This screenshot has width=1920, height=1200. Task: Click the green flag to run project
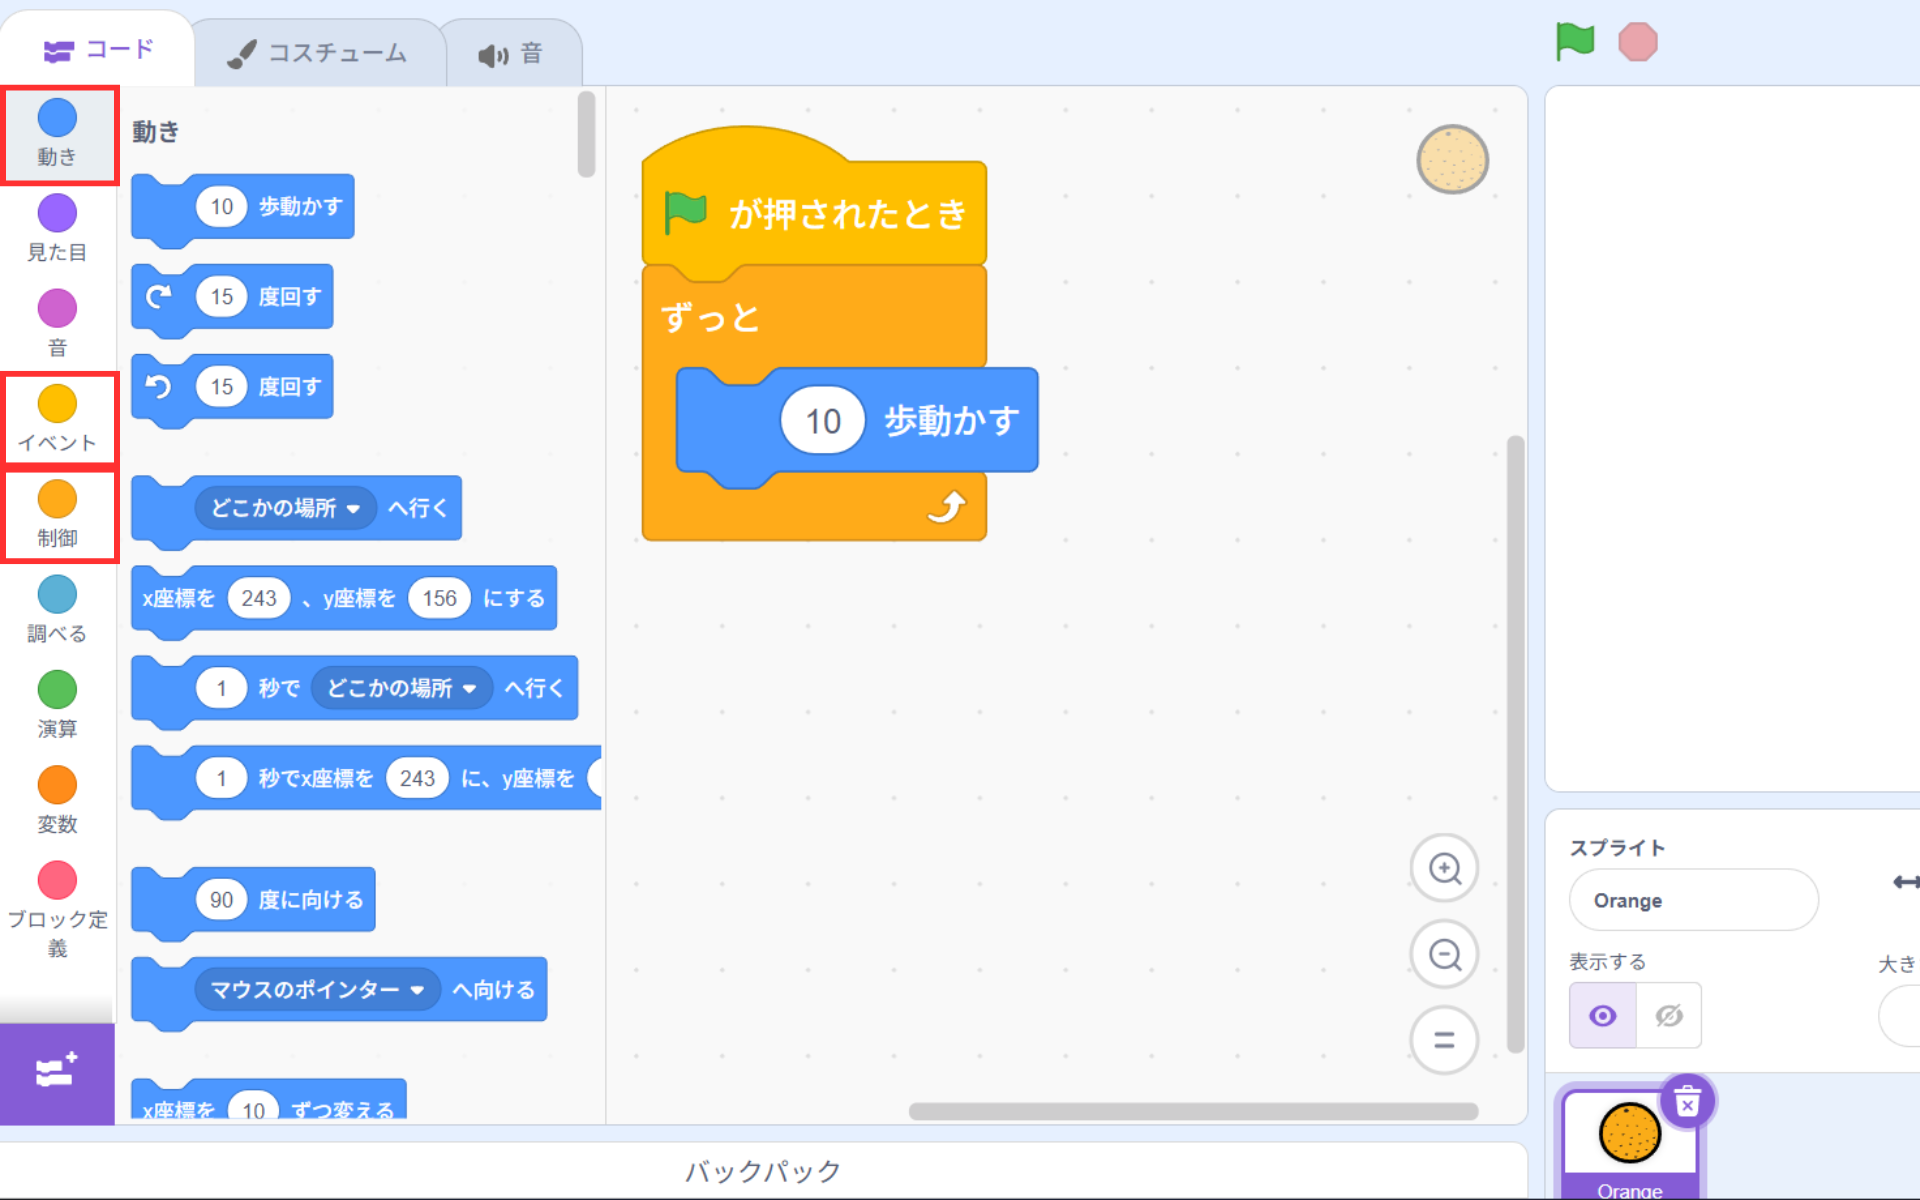pos(1574,42)
